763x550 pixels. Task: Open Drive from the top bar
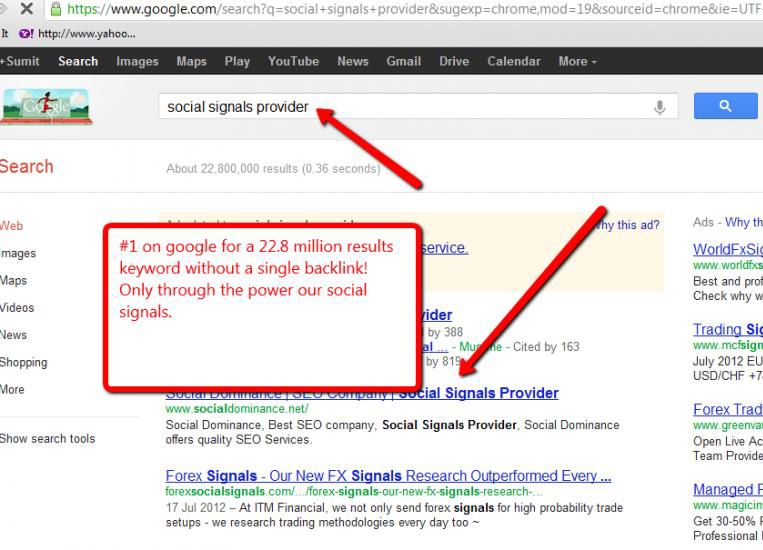(454, 61)
